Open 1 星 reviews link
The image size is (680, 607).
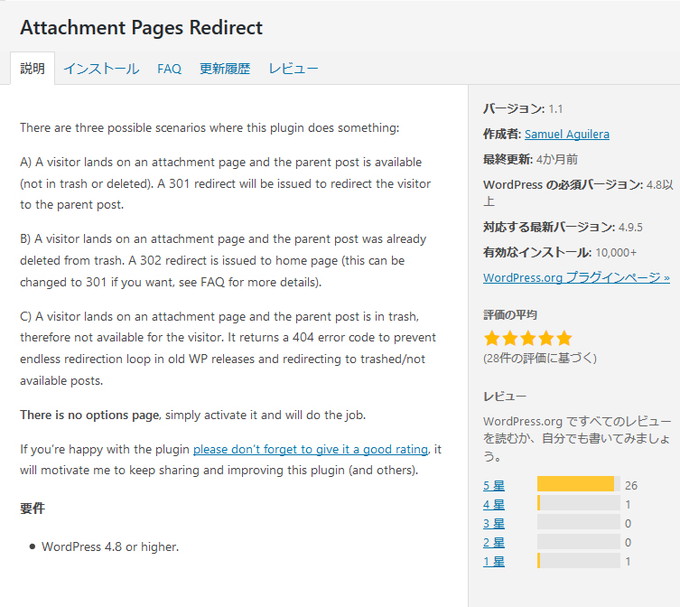pyautogui.click(x=494, y=562)
